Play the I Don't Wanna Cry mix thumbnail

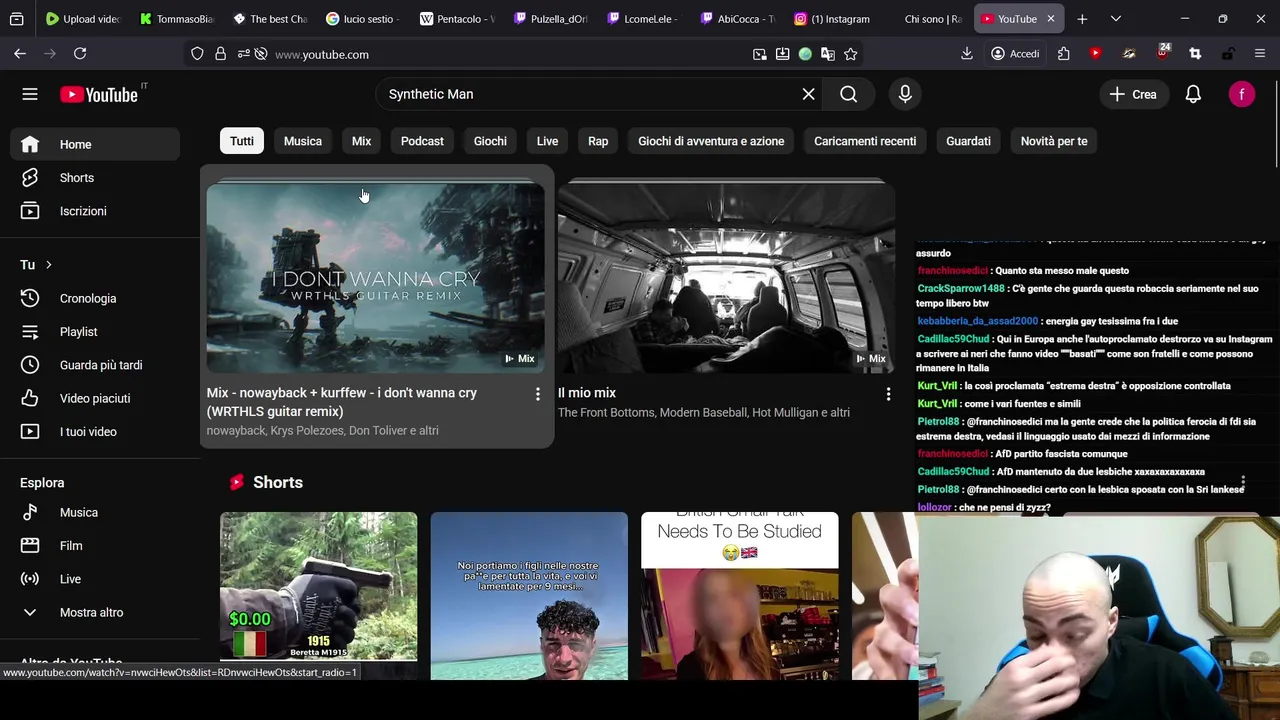pyautogui.click(x=375, y=277)
